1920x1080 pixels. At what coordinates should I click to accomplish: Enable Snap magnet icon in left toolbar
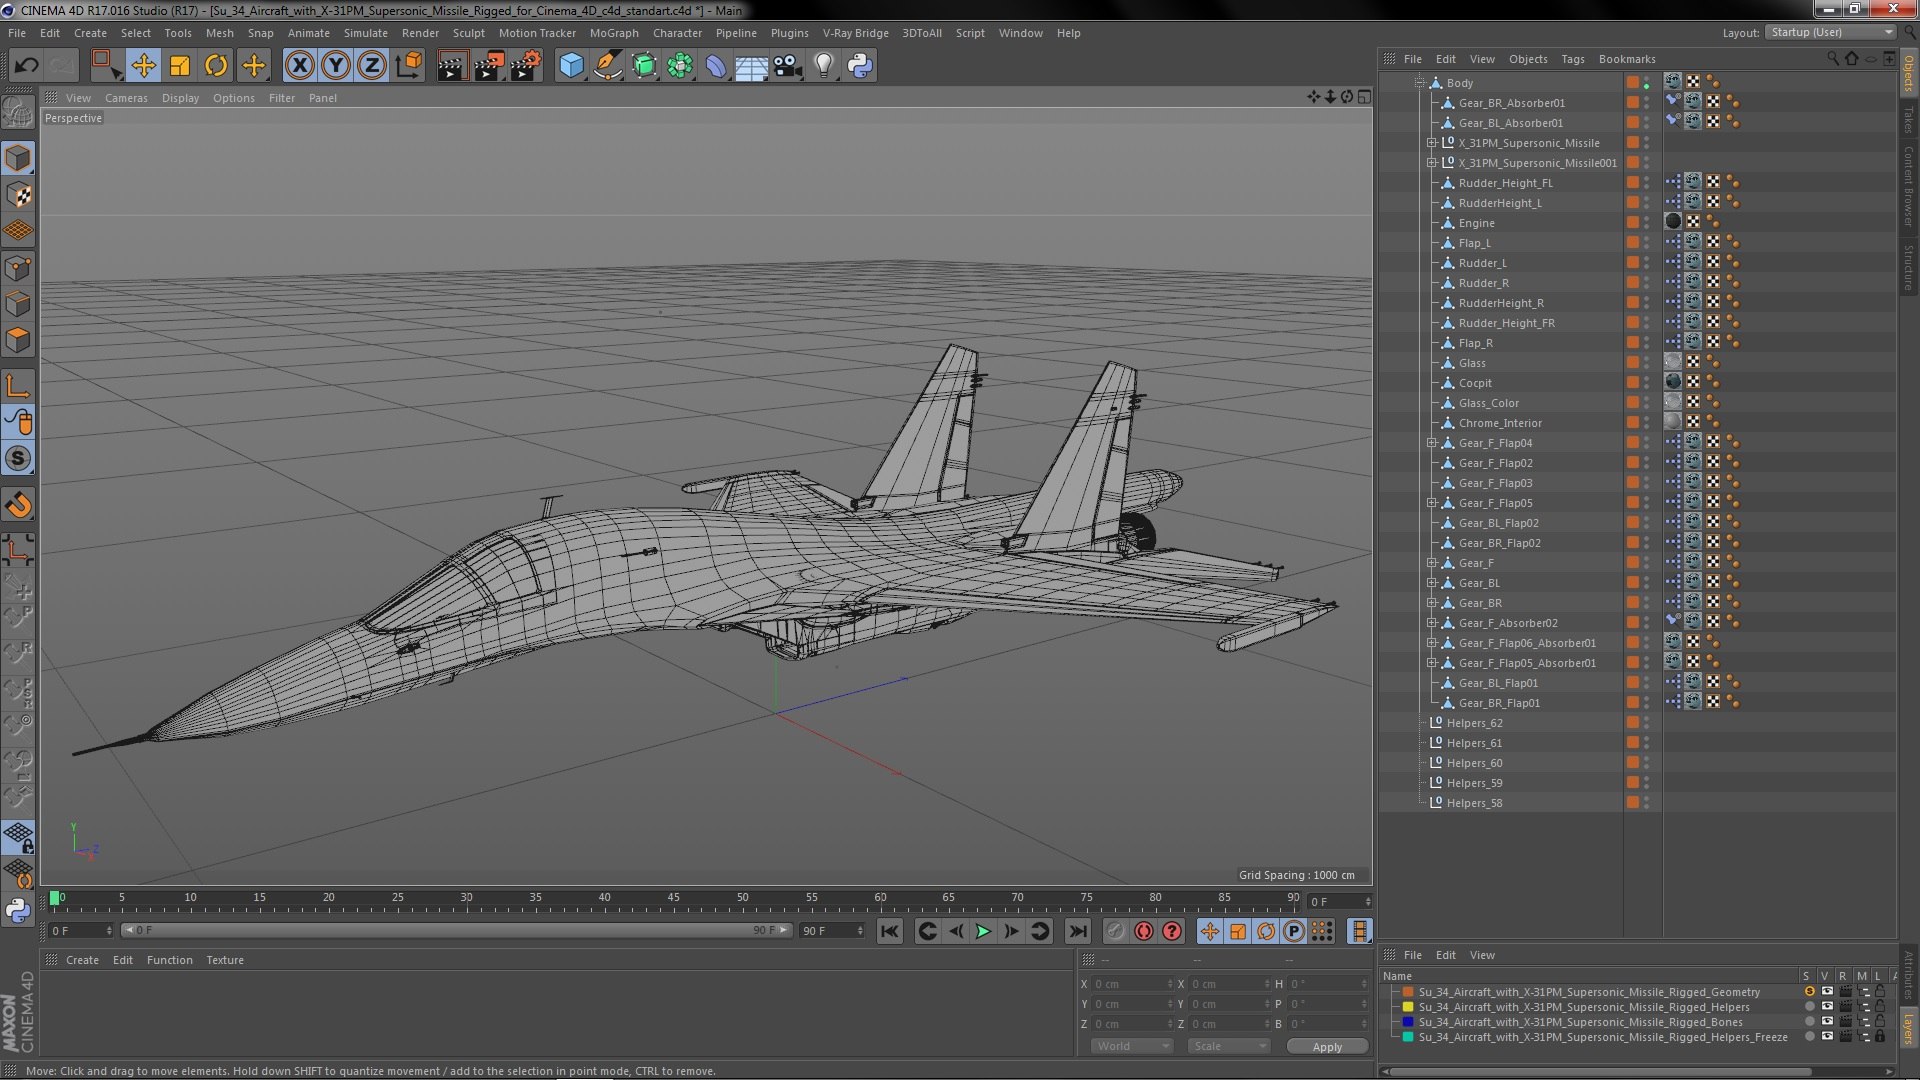pyautogui.click(x=18, y=505)
